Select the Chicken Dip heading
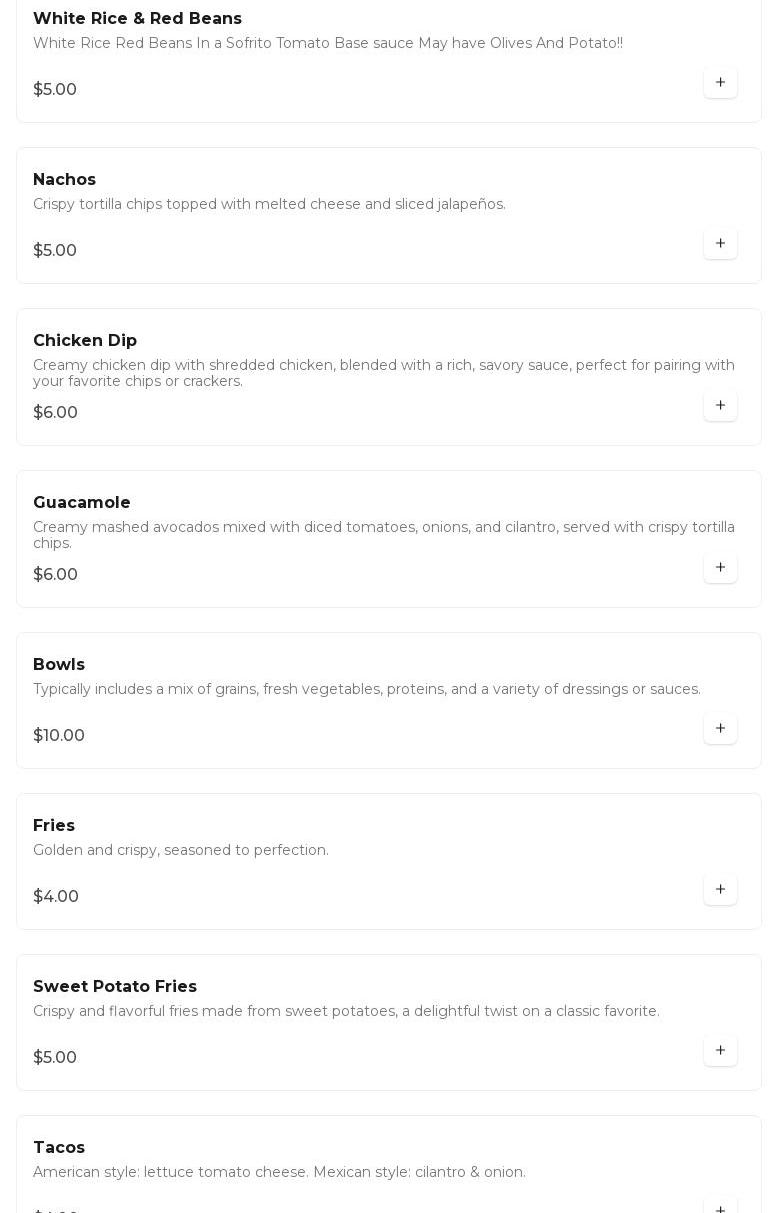Screen dimensions: 778x1213 85,341
